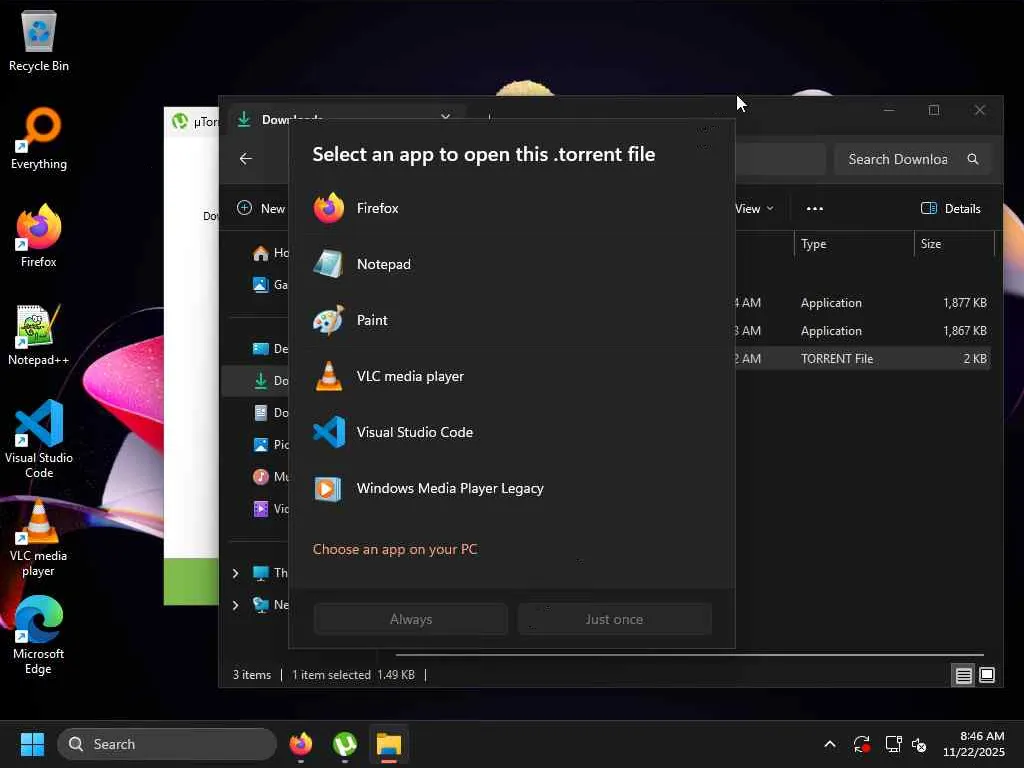1024x768 pixels.
Task: Open uTorrent from the taskbar
Action: point(345,744)
